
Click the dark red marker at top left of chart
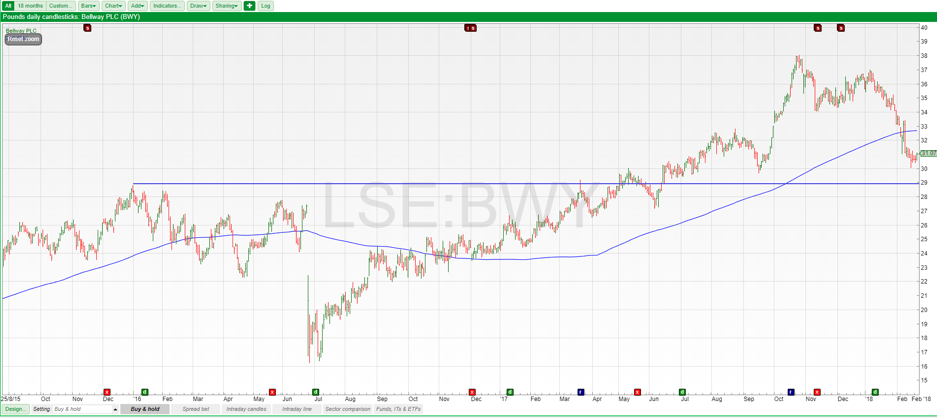pyautogui.click(x=88, y=28)
